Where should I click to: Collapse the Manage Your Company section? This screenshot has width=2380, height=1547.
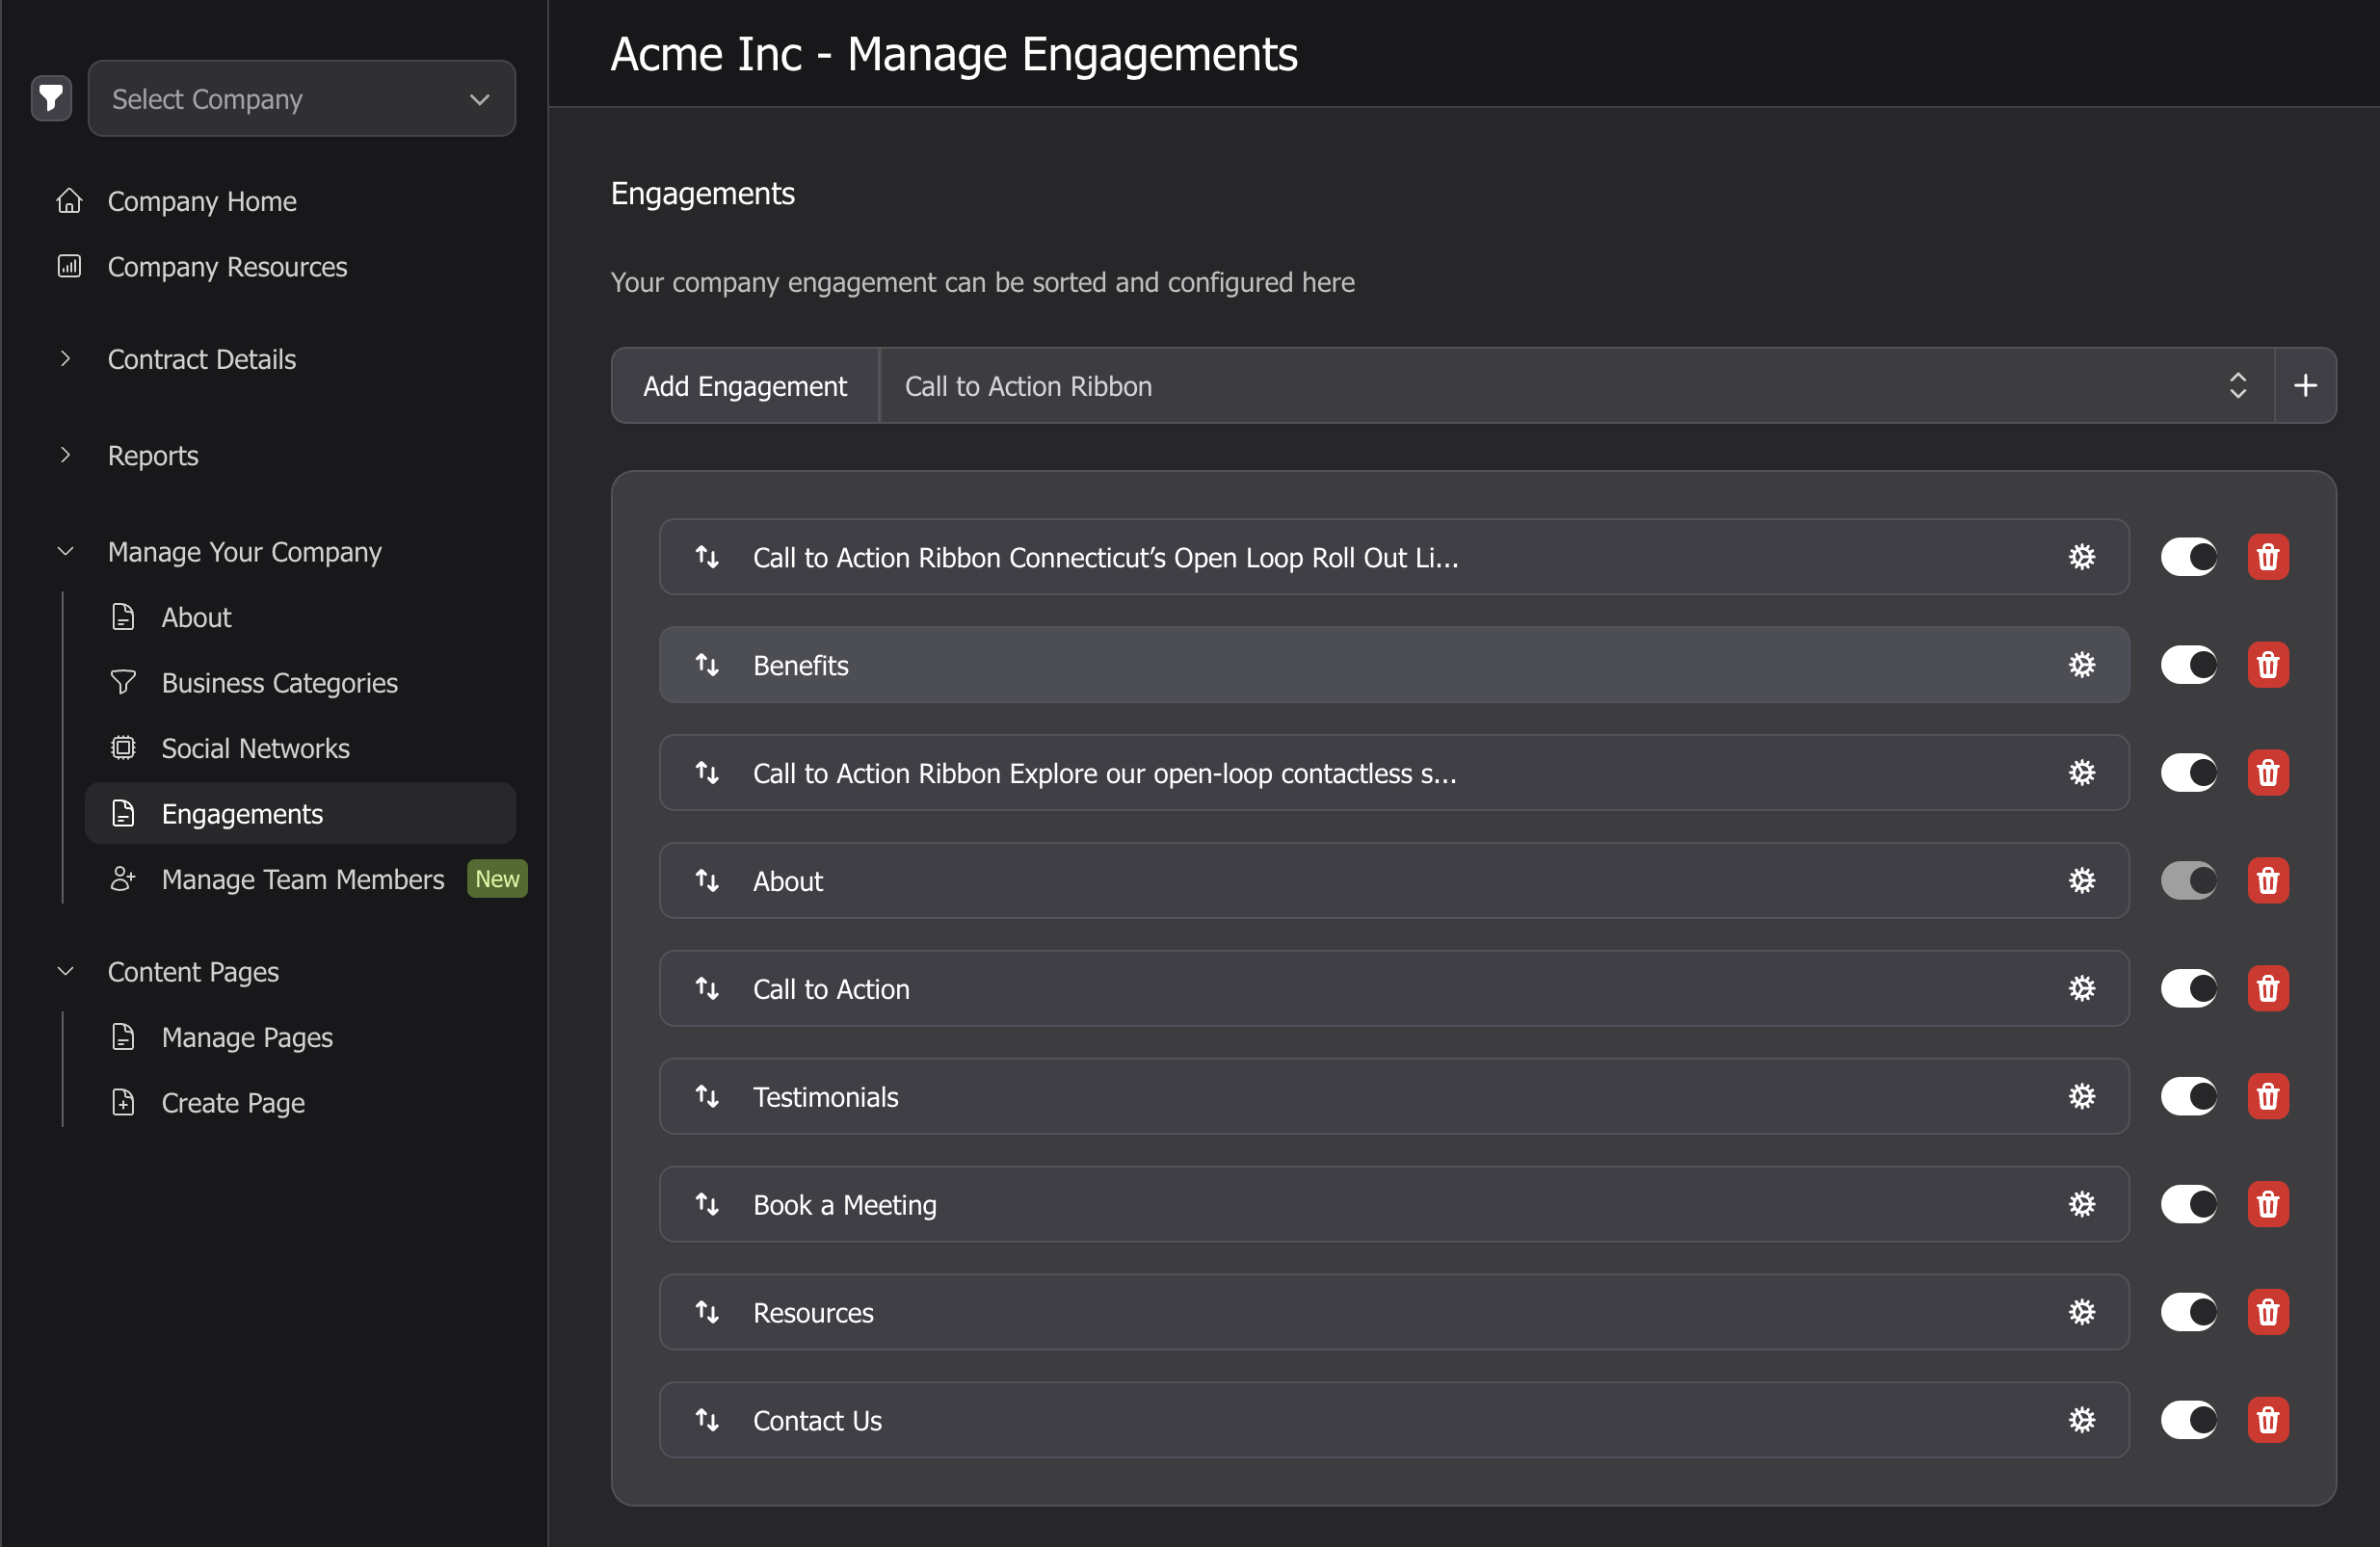click(244, 551)
